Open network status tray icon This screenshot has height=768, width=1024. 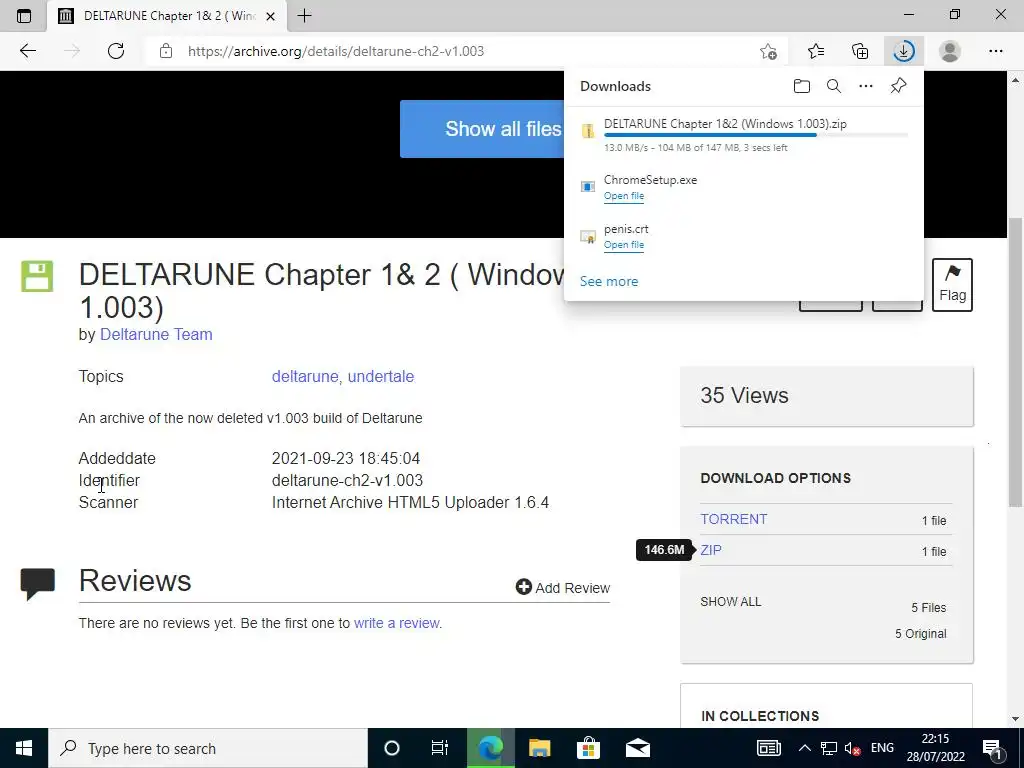pos(829,748)
